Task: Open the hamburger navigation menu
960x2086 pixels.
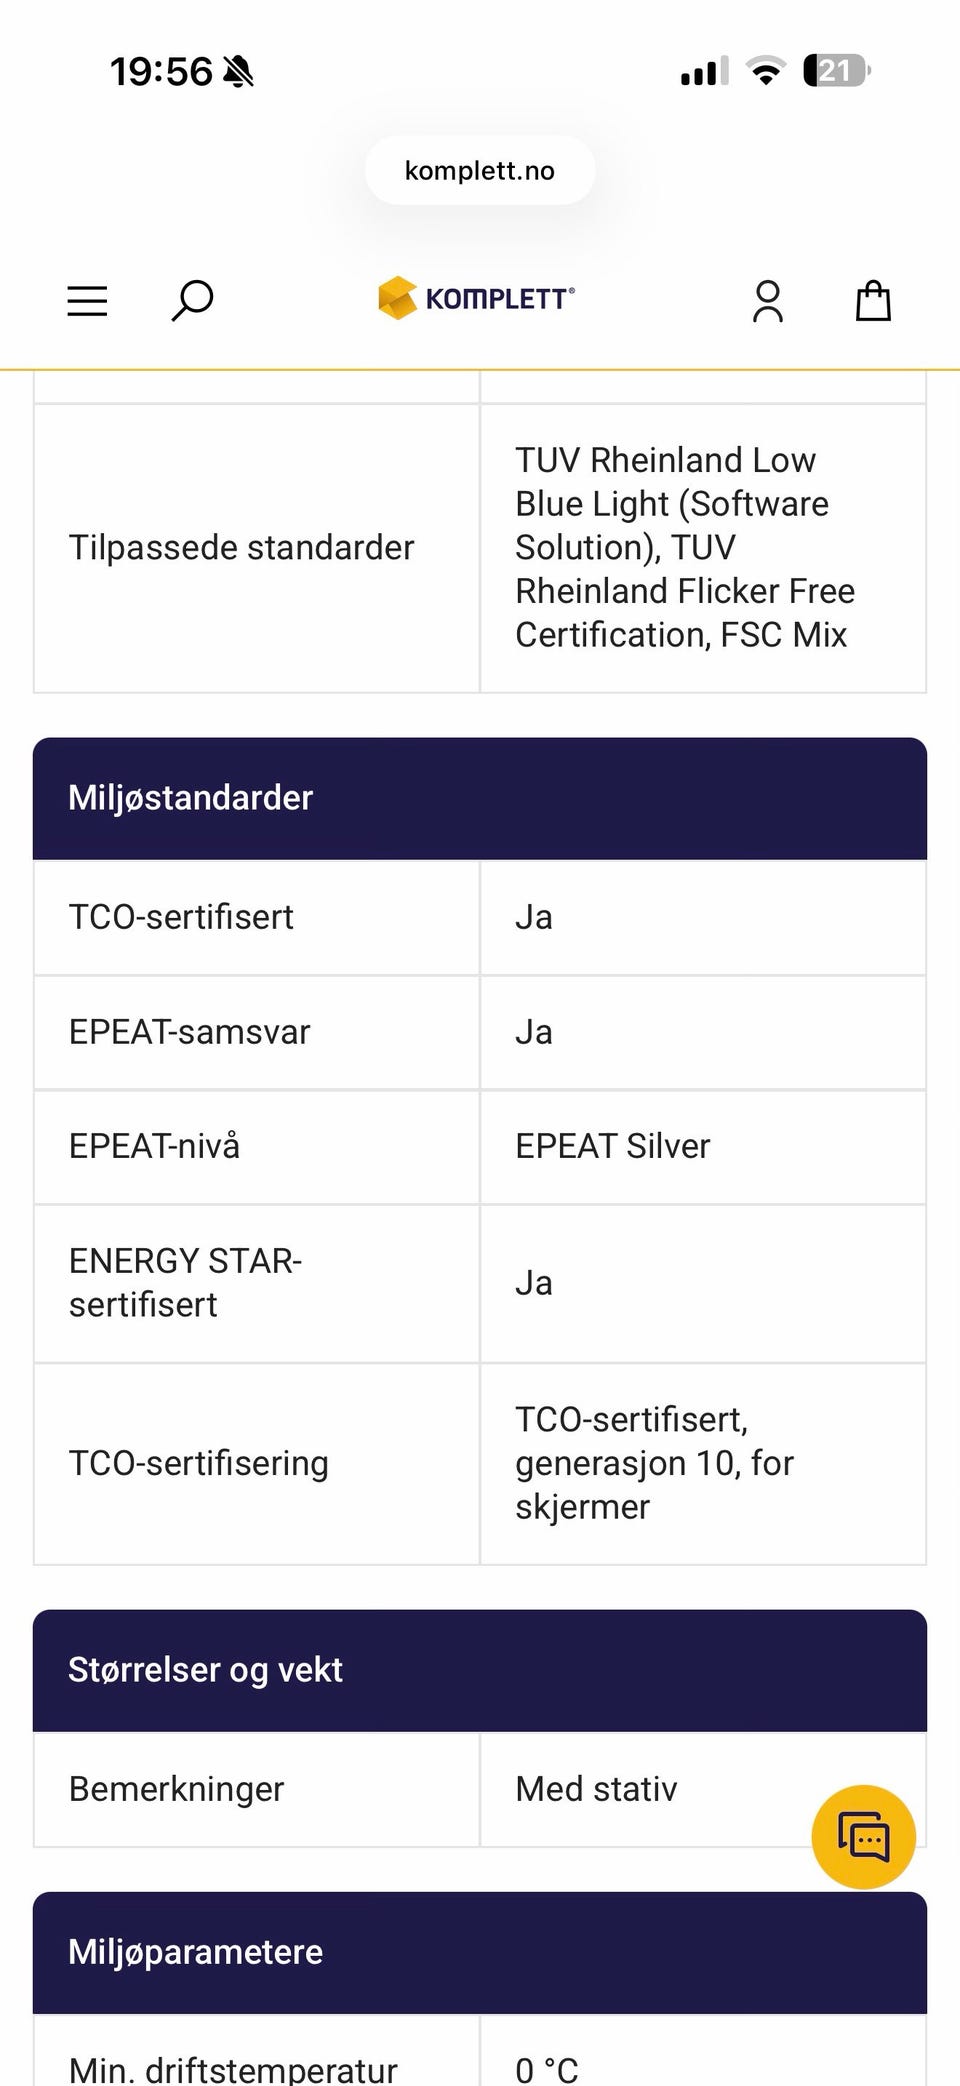Action: (87, 300)
